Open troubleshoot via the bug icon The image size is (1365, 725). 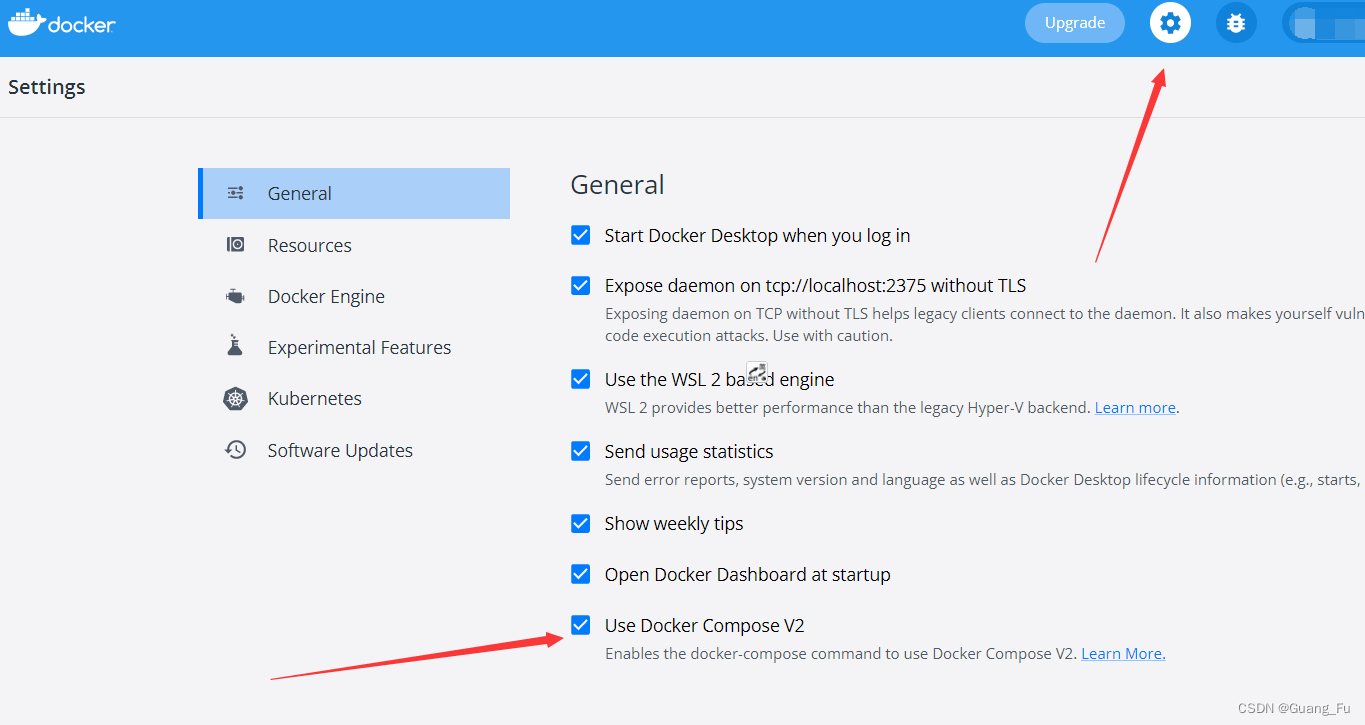click(1236, 23)
